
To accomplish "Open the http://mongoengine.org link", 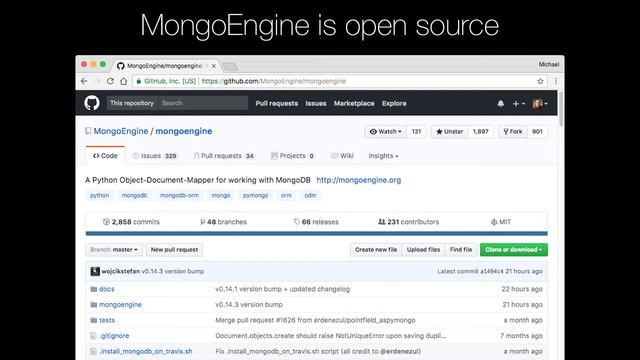I will coord(359,180).
